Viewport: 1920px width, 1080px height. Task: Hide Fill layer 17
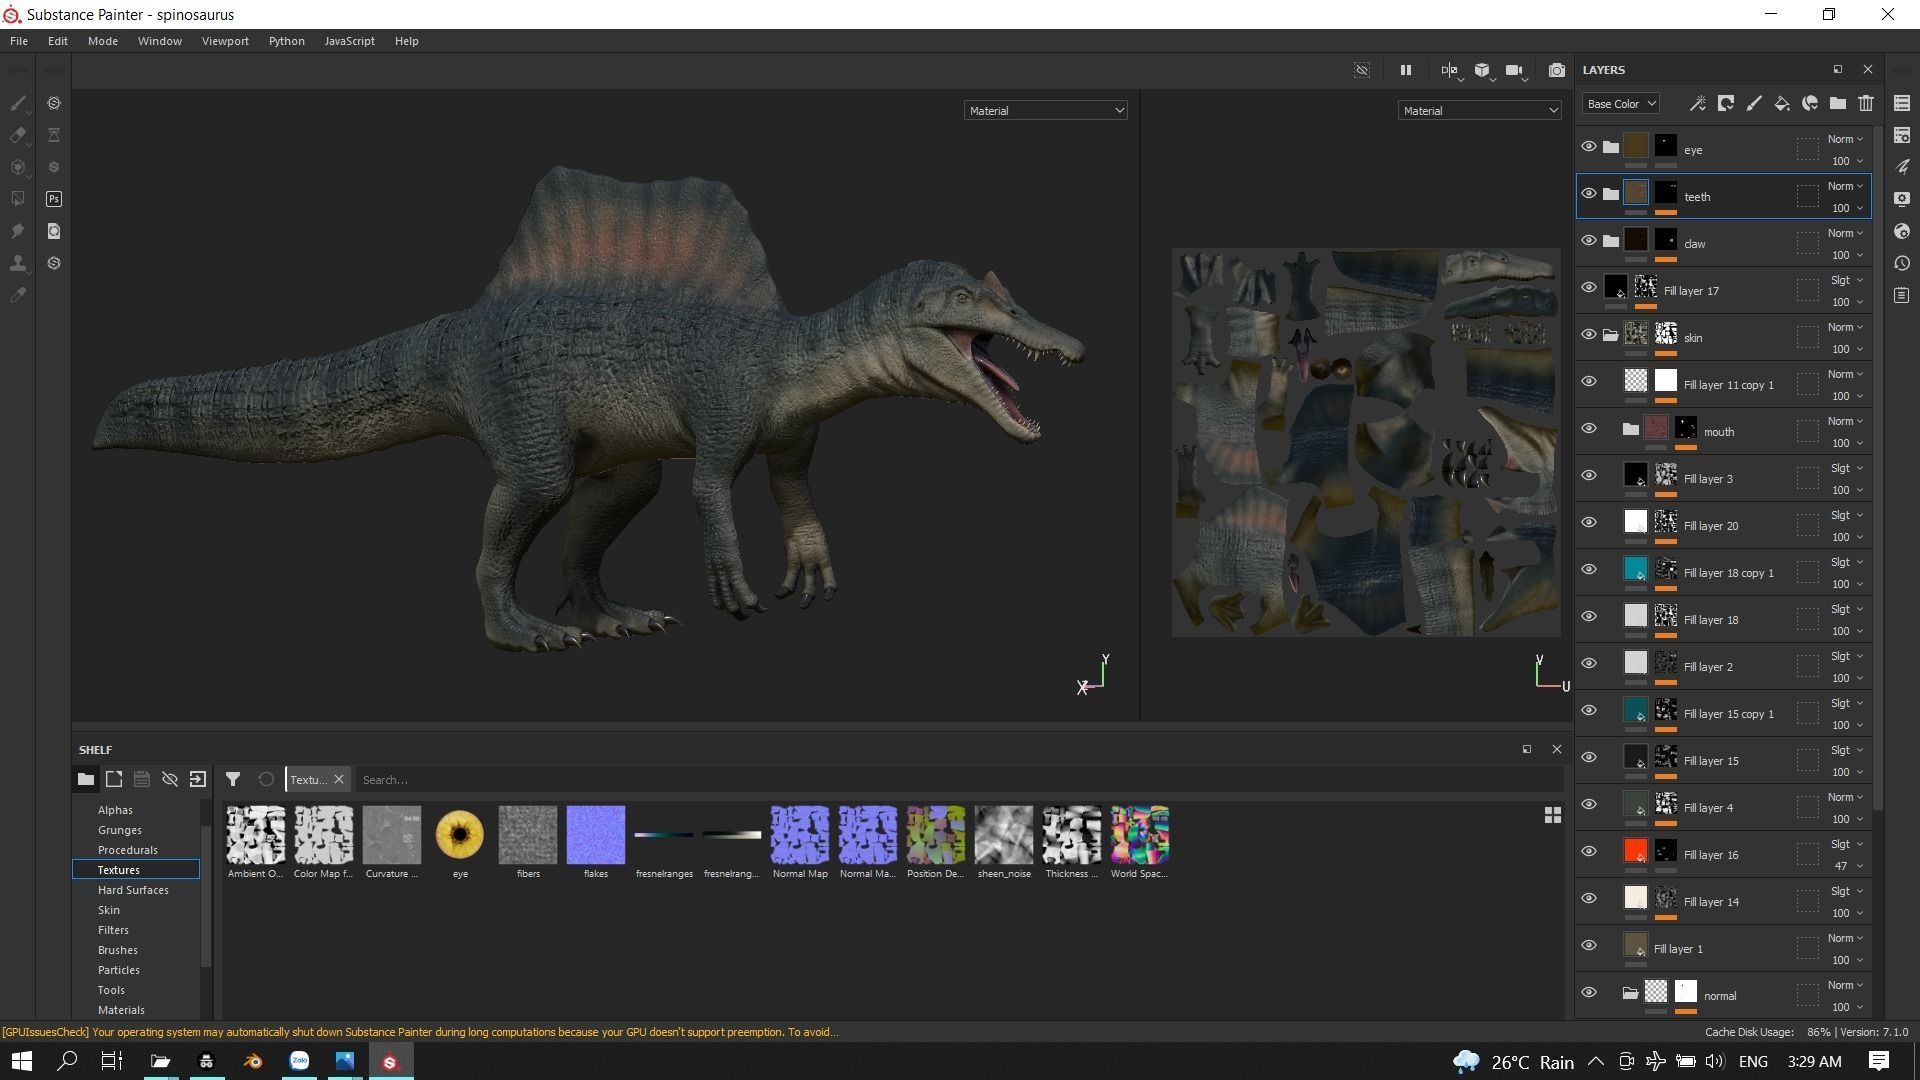point(1588,287)
